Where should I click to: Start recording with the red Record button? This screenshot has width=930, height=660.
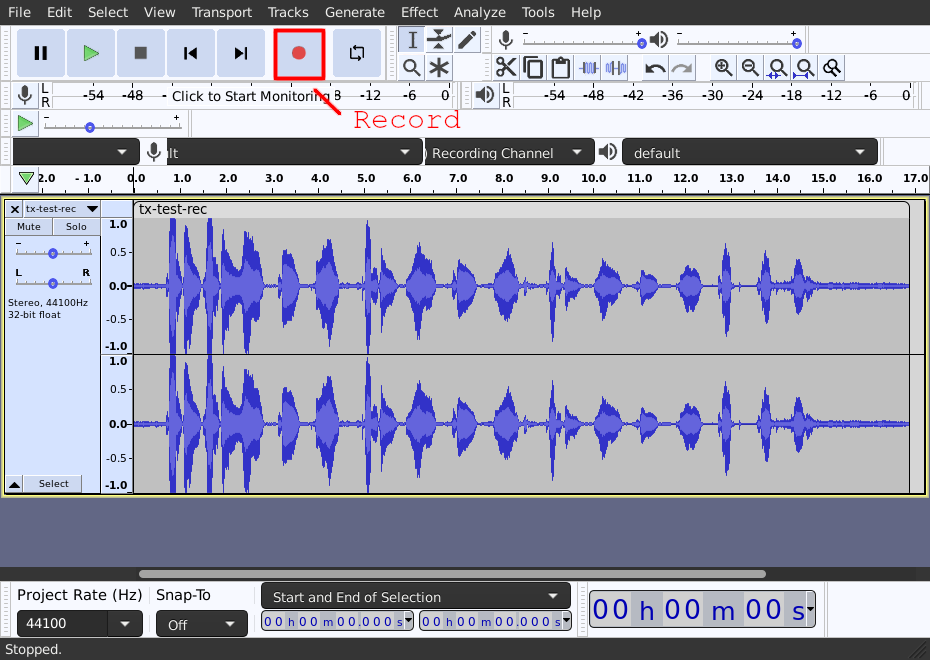(299, 53)
